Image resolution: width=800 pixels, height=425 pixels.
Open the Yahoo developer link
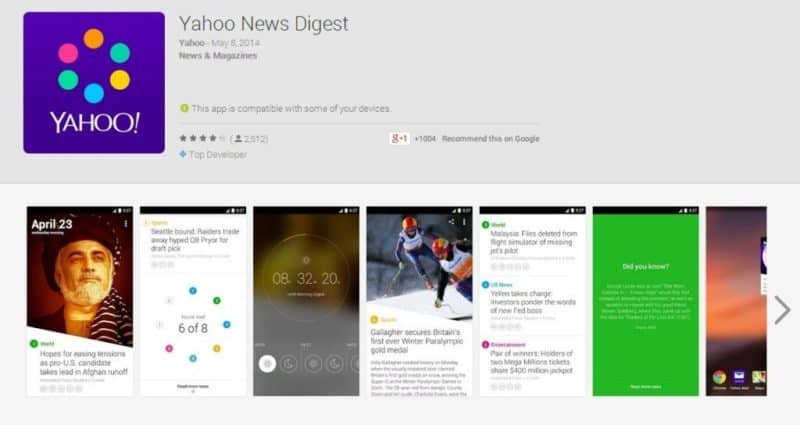click(x=192, y=43)
